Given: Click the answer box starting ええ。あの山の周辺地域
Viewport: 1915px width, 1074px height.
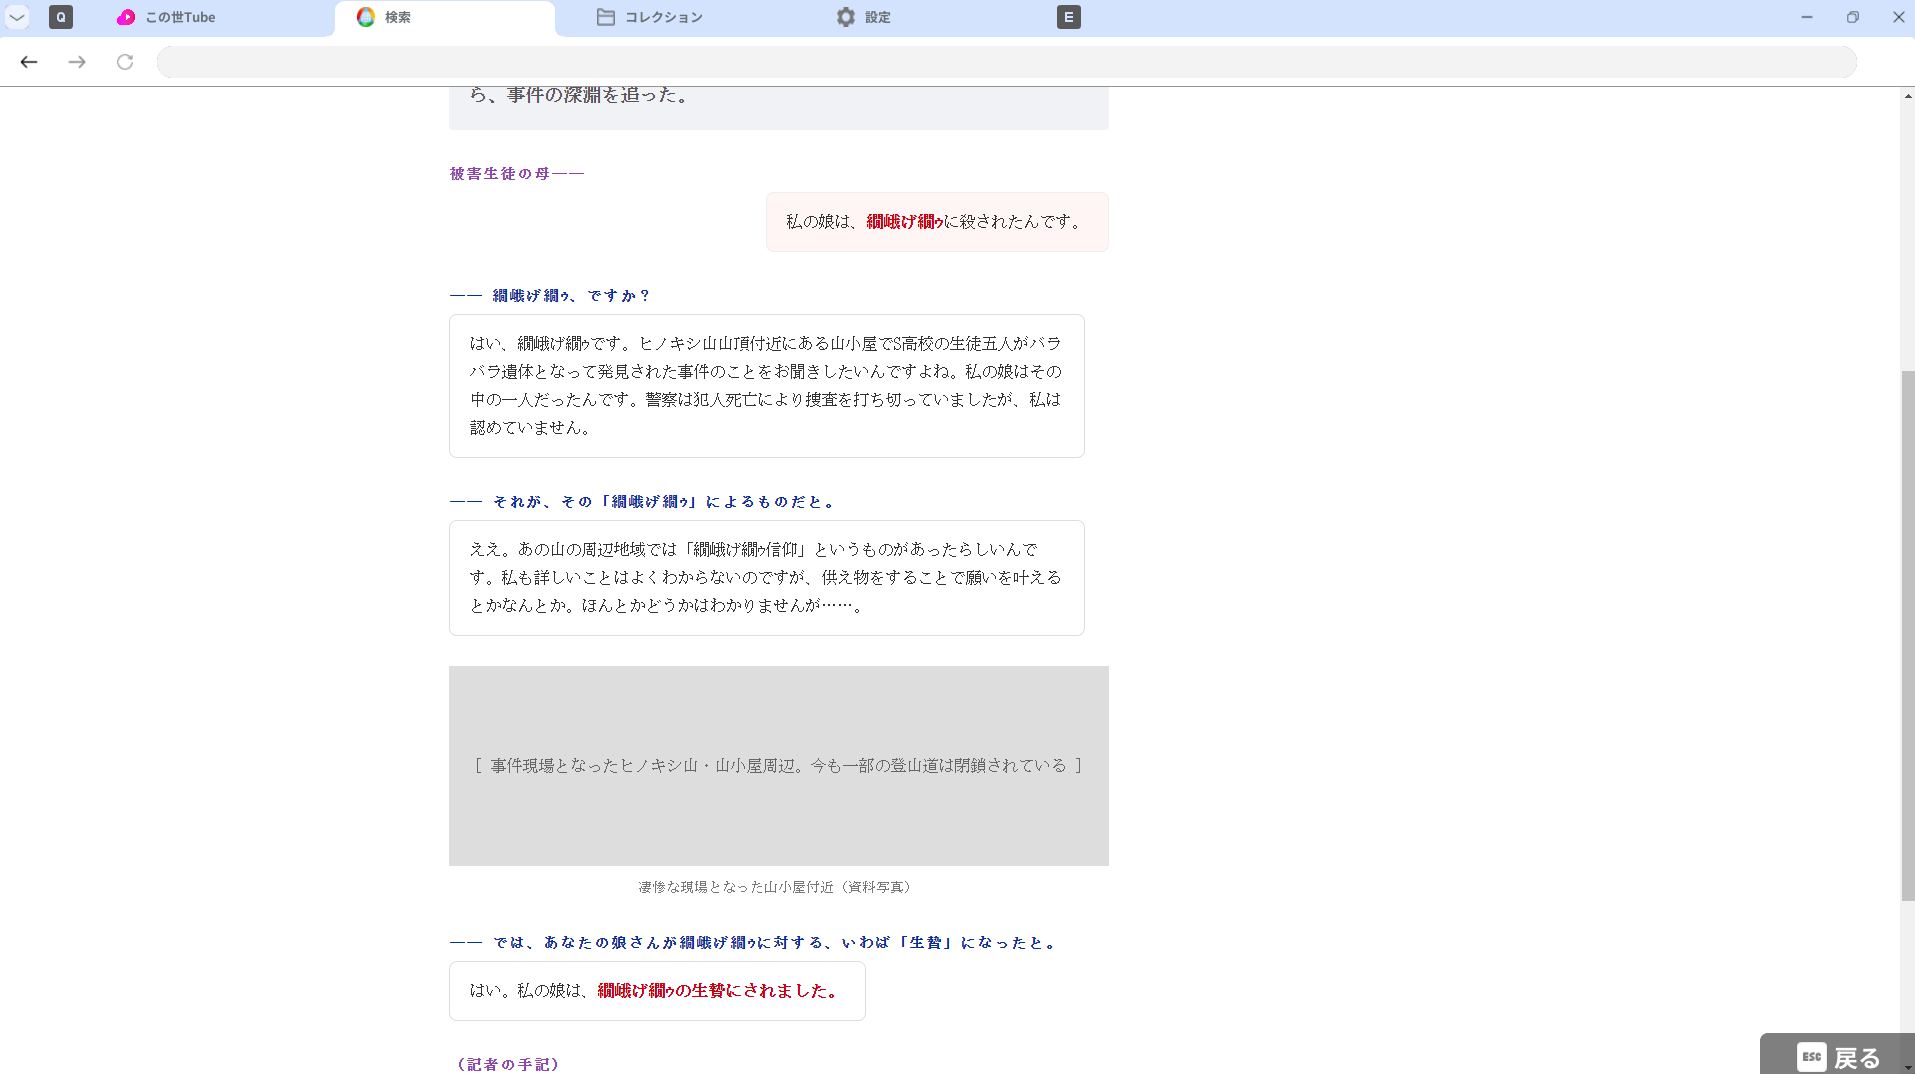Looking at the screenshot, I should [767, 578].
